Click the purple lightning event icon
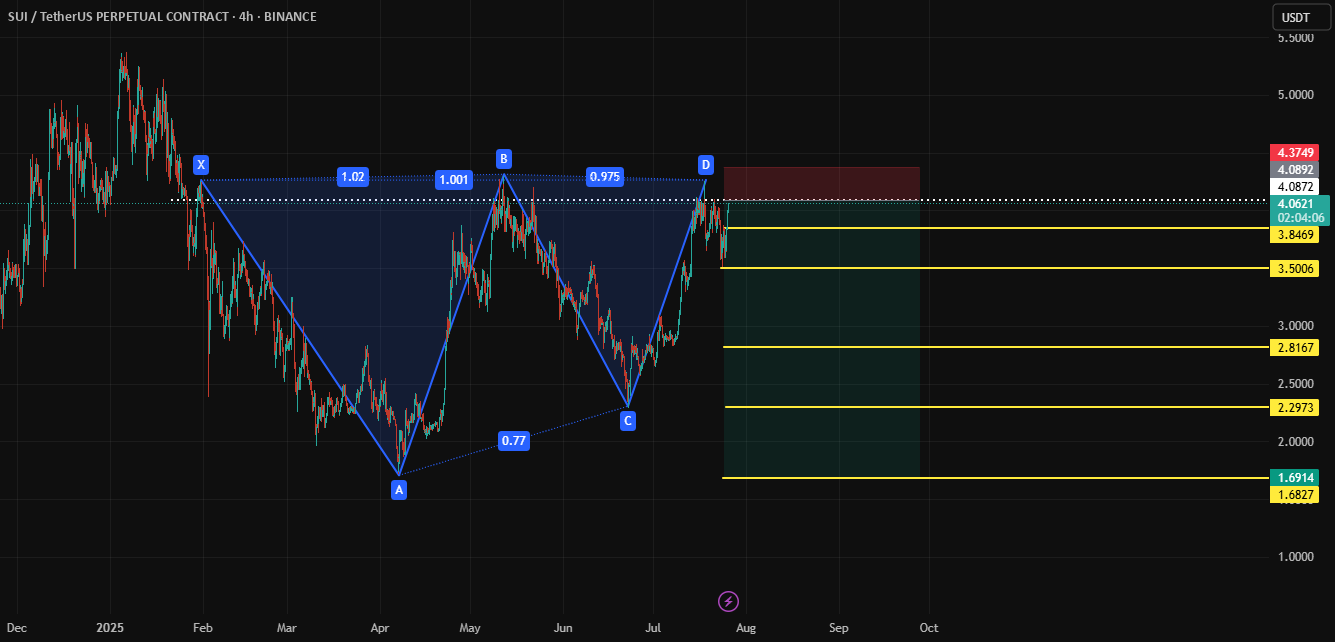The height and width of the screenshot is (642, 1335). point(729,601)
